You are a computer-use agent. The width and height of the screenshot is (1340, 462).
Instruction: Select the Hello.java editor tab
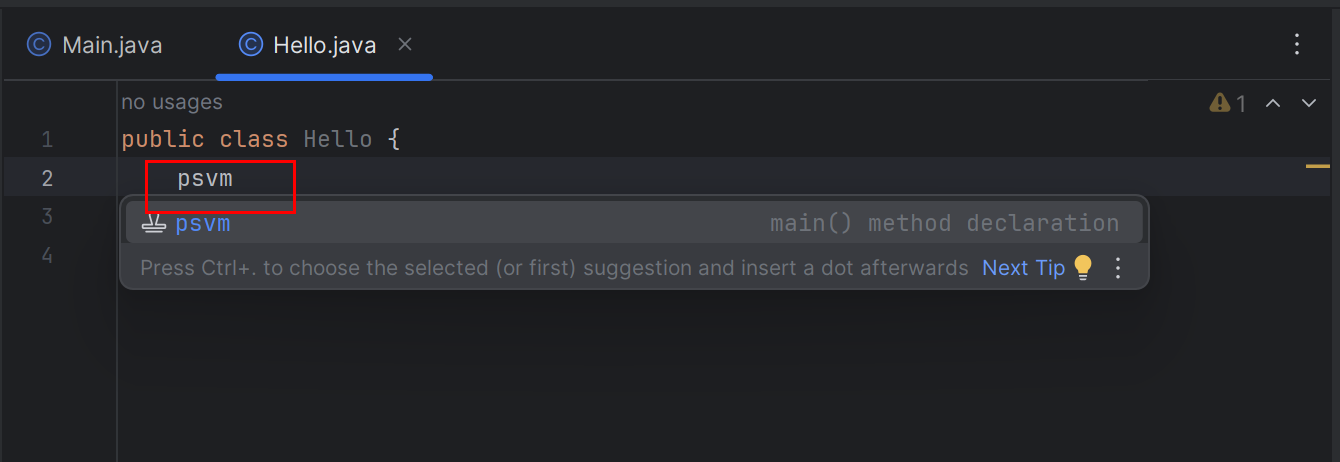pyautogui.click(x=324, y=45)
